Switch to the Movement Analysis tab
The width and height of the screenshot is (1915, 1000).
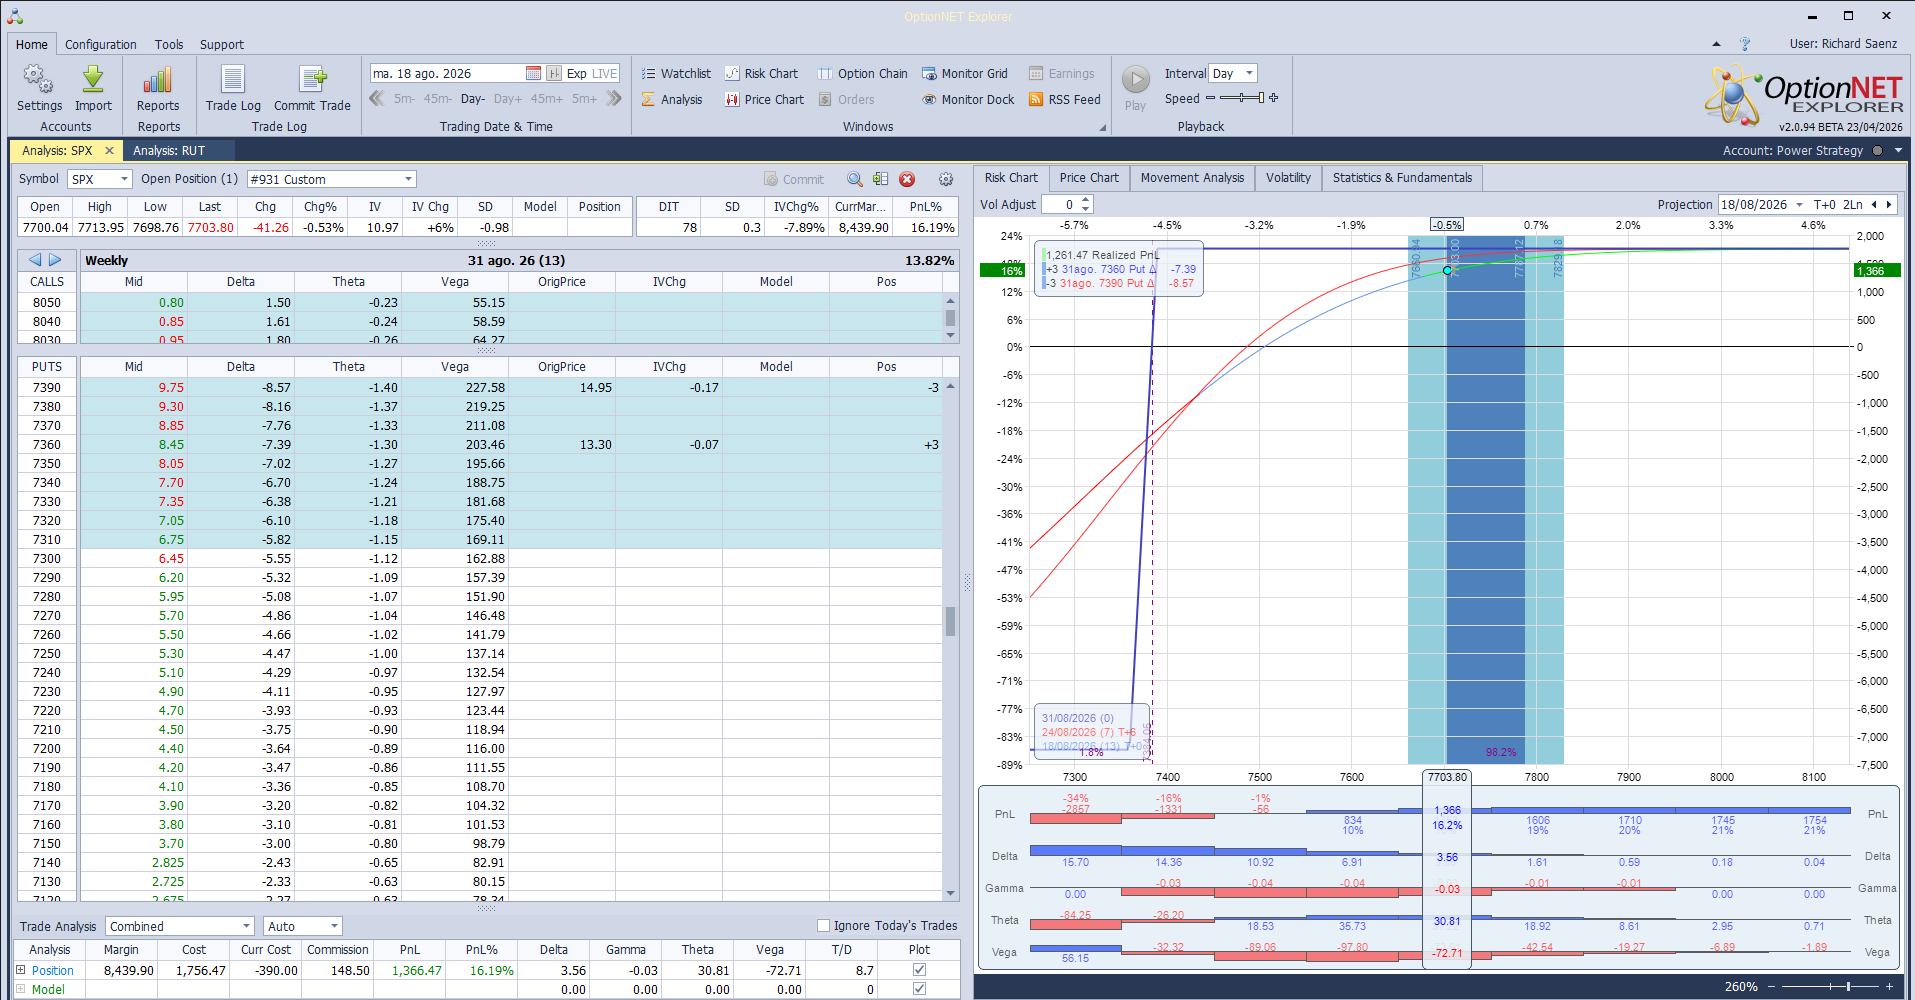pyautogui.click(x=1192, y=178)
